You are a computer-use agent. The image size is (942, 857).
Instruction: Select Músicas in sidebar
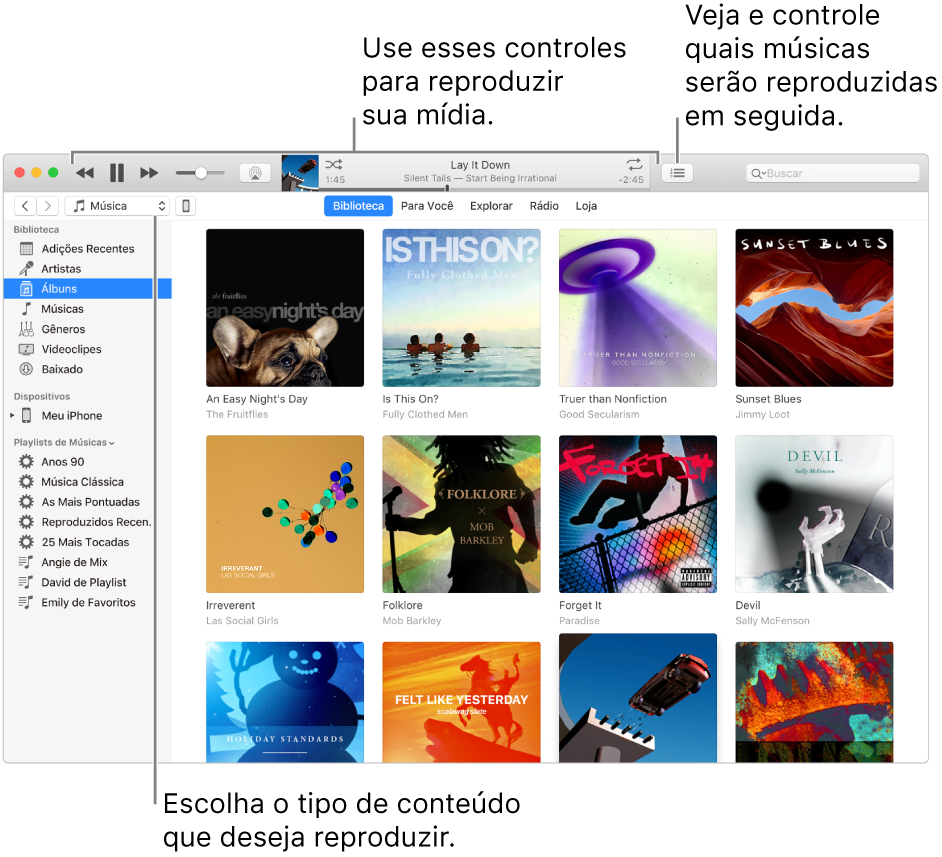tap(88, 309)
